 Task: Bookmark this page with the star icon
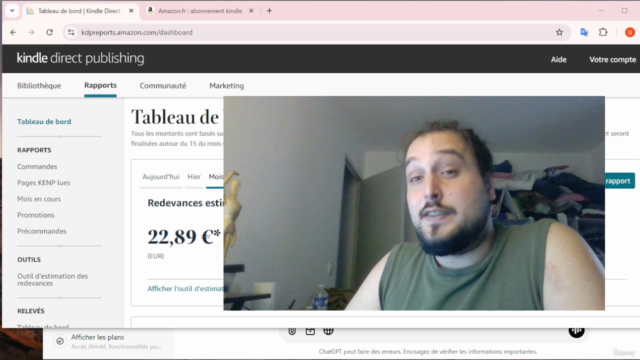559,32
